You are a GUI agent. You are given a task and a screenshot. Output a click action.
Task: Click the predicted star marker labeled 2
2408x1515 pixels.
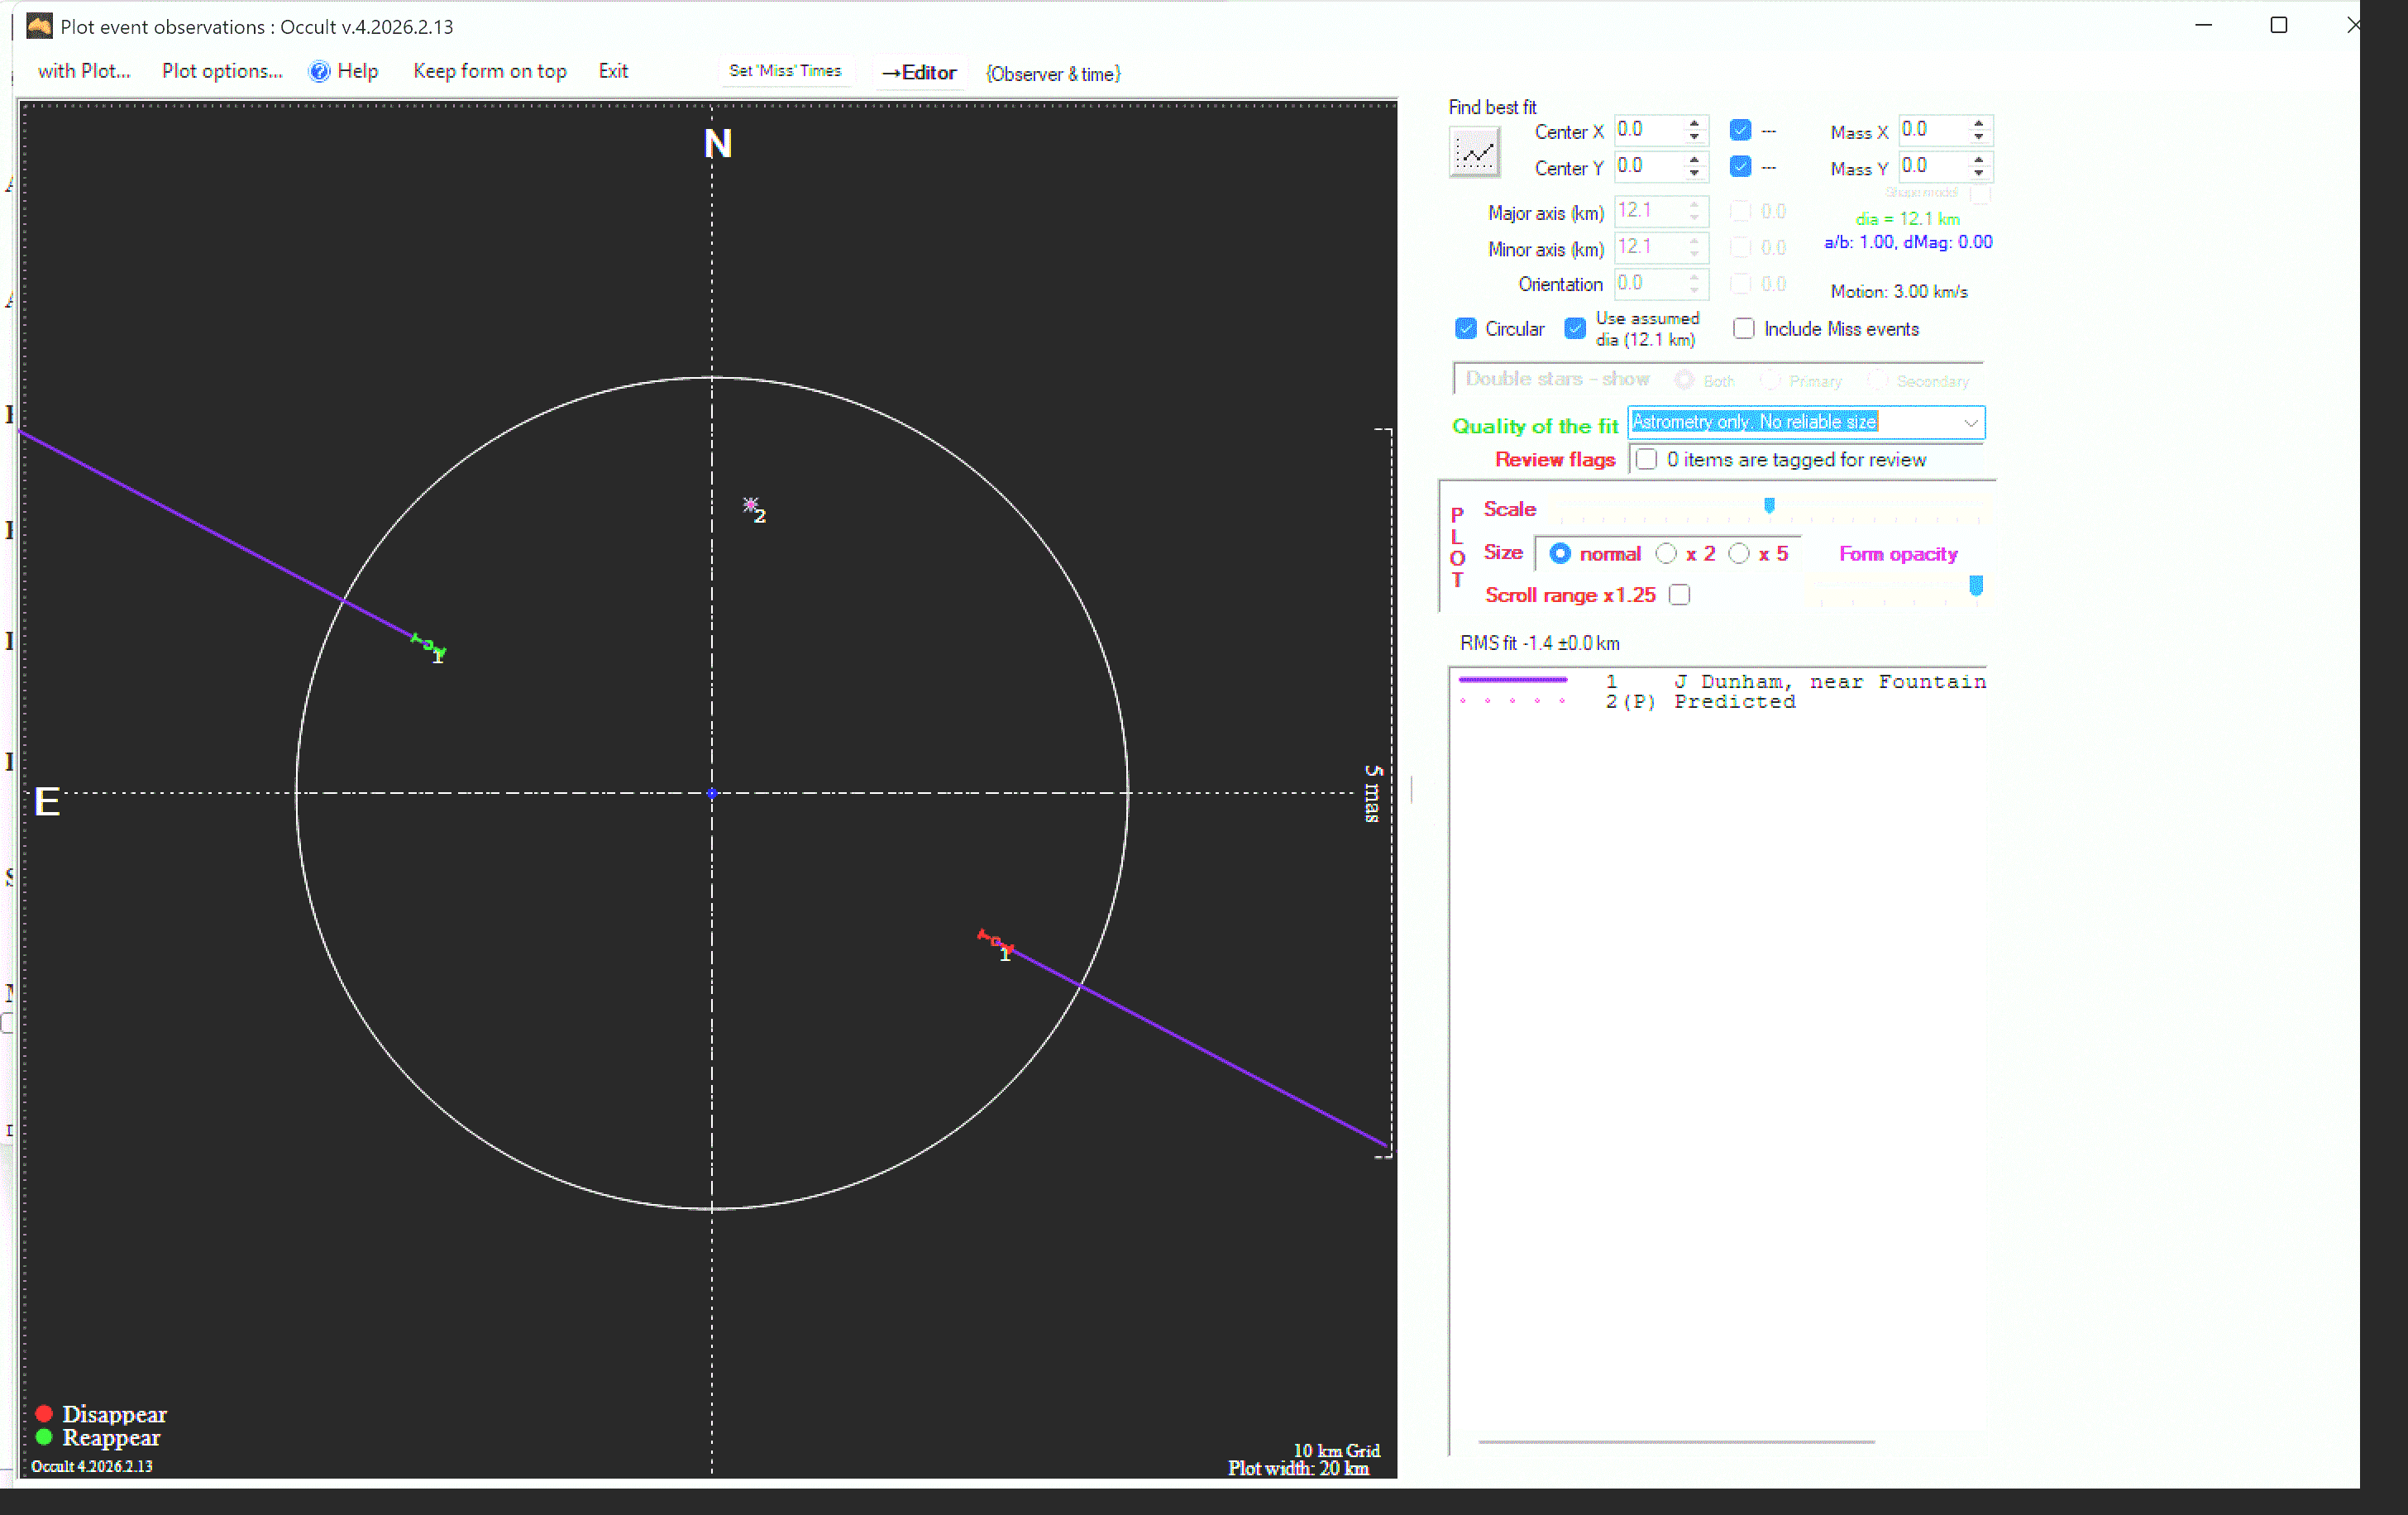click(x=750, y=506)
